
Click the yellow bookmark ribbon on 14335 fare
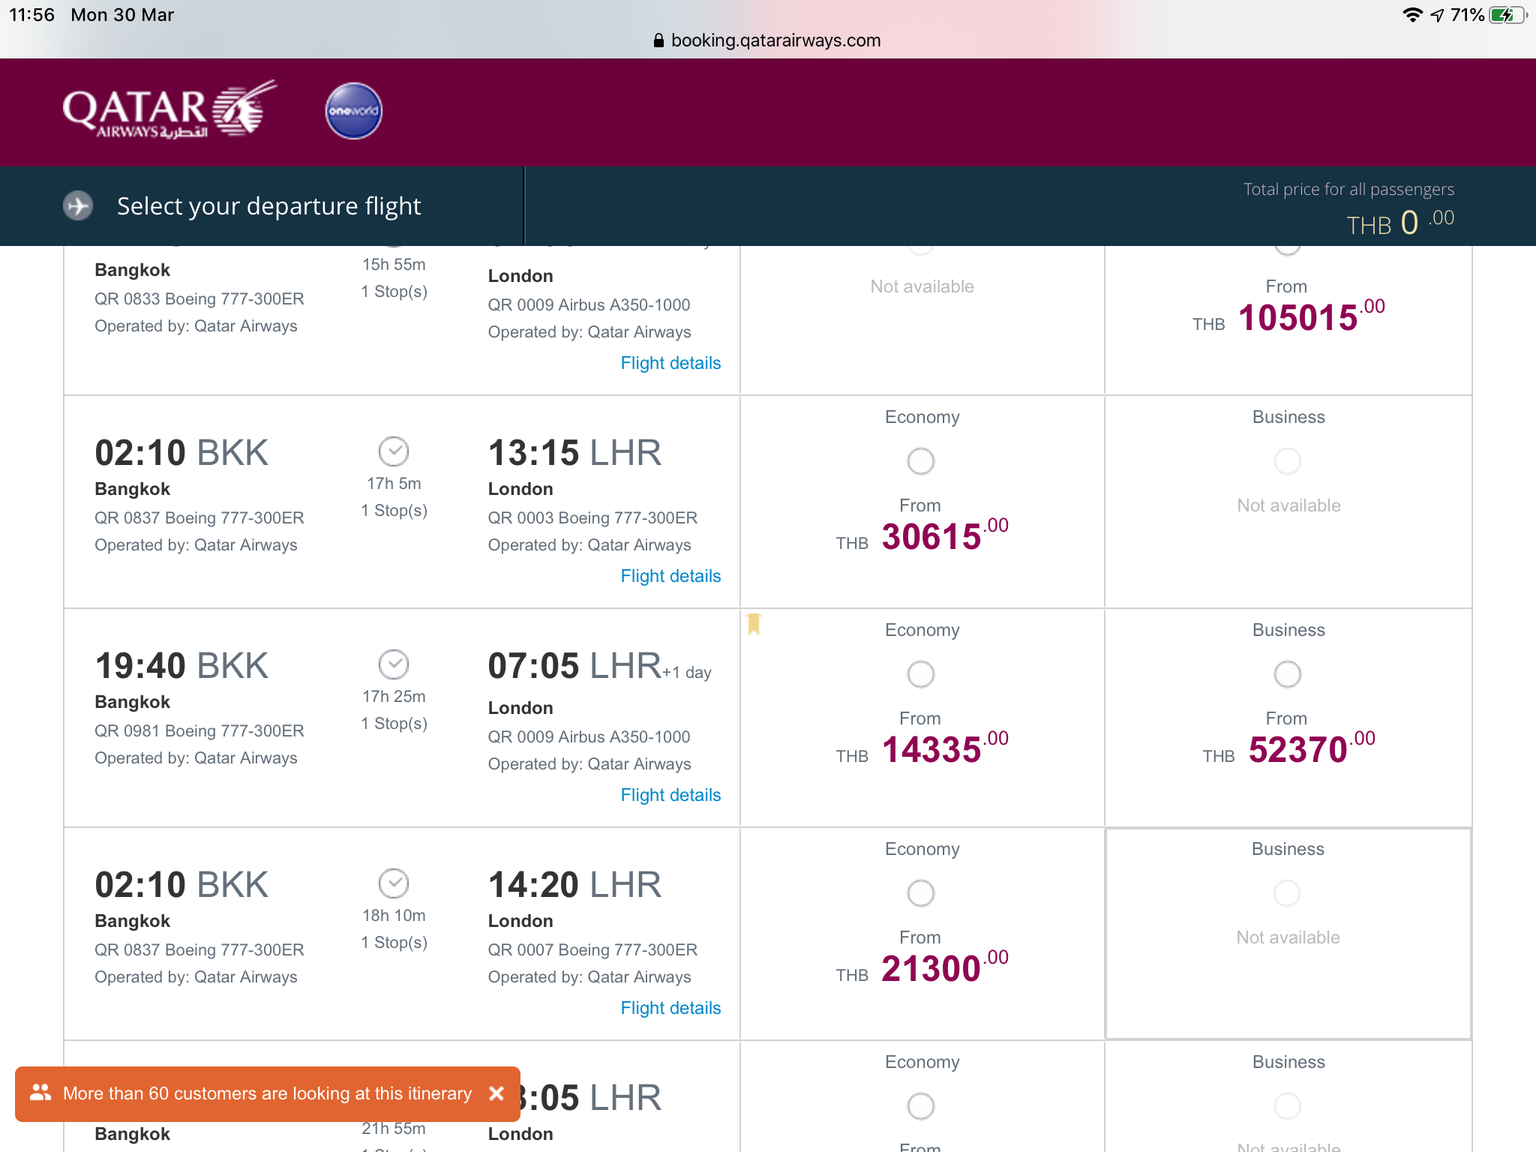point(754,624)
